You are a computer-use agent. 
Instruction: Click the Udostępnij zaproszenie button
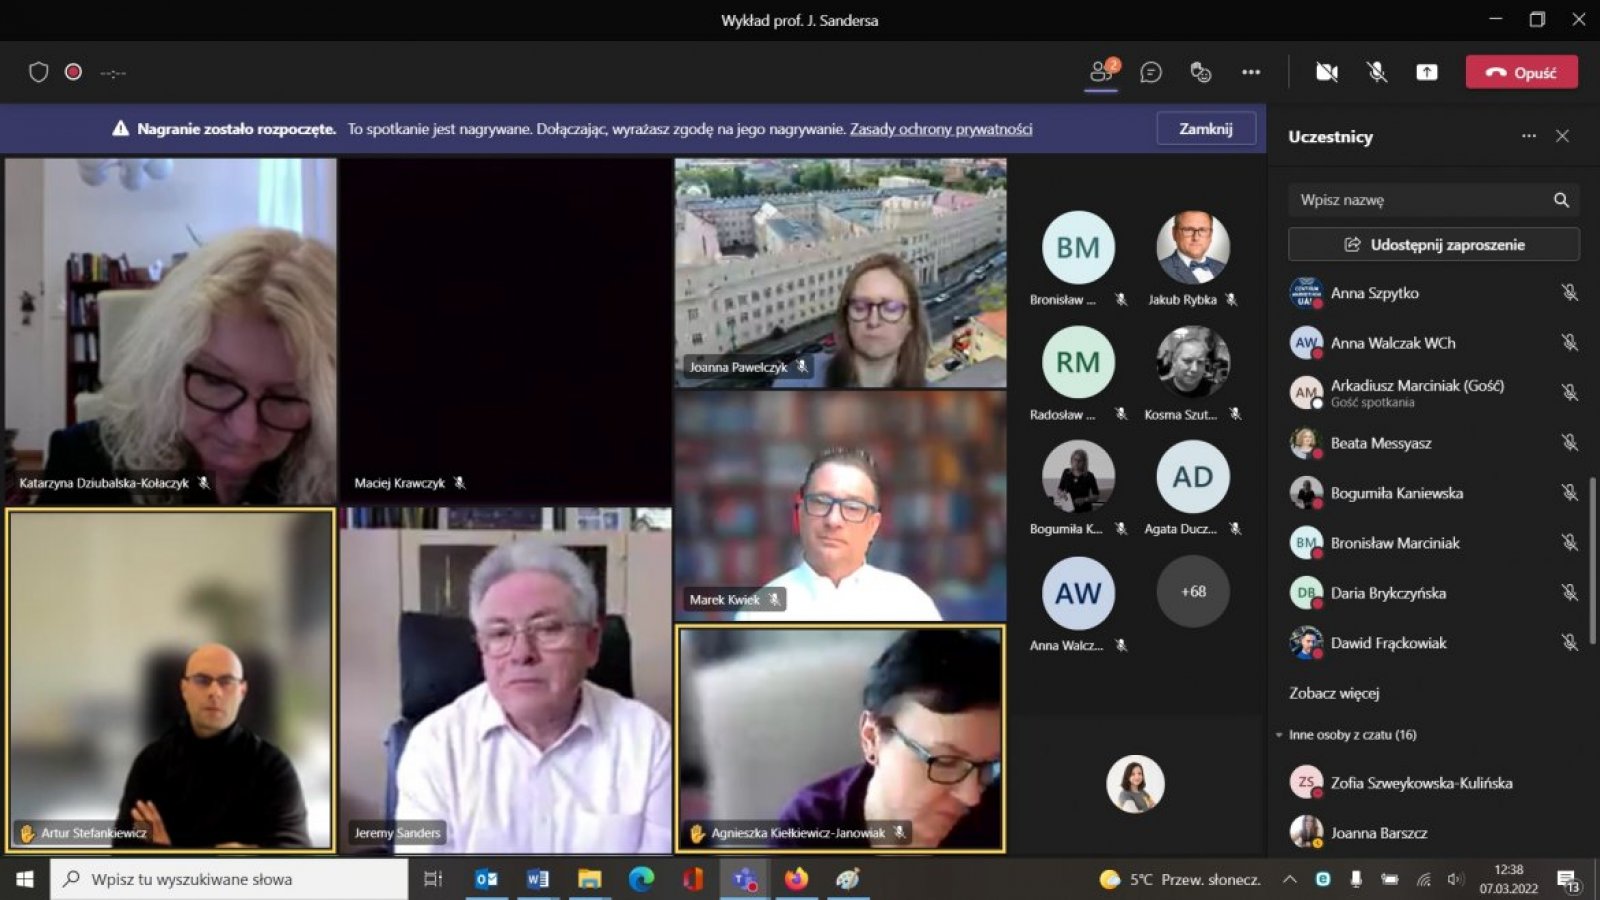pos(1433,244)
